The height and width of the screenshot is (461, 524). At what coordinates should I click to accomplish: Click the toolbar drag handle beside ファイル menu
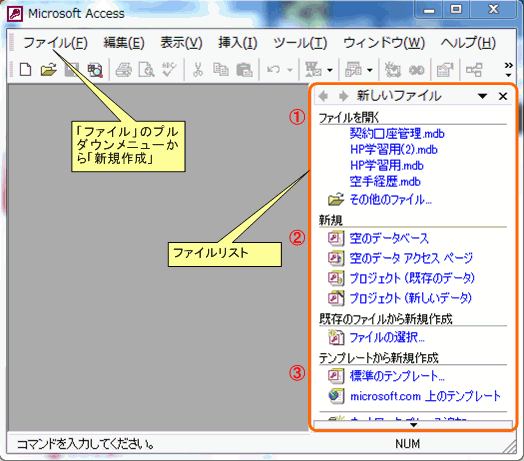[x=12, y=42]
